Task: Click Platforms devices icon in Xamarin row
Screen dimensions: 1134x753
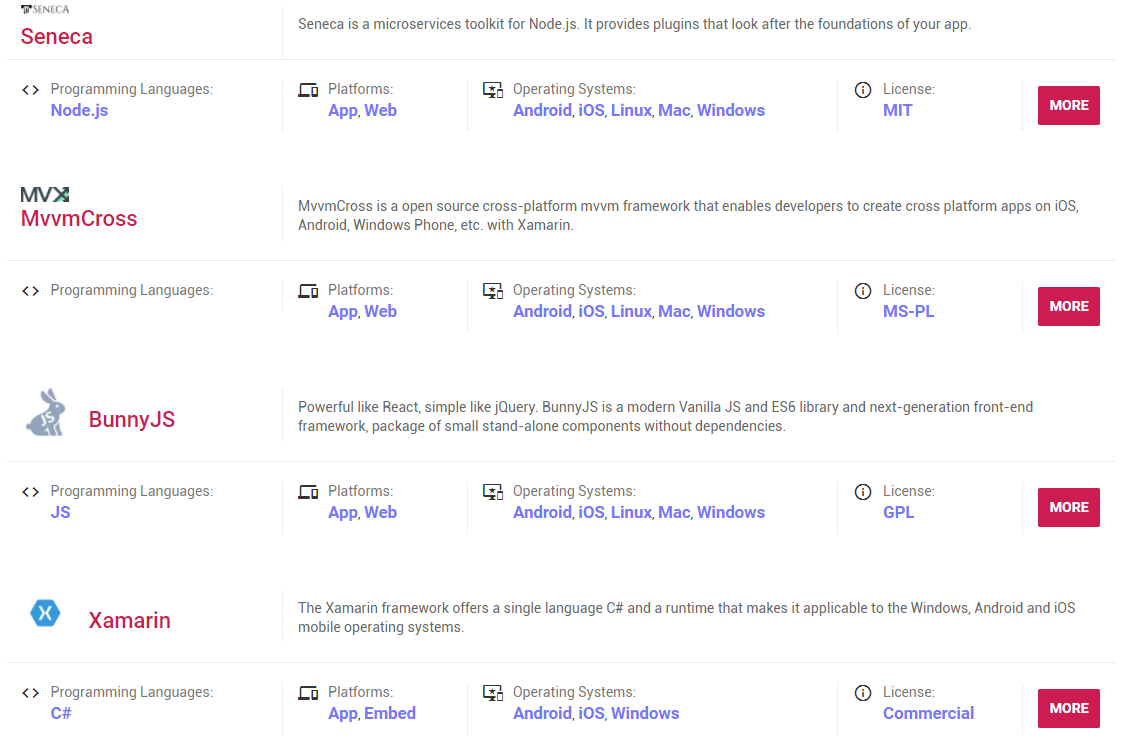Action: [x=308, y=693]
